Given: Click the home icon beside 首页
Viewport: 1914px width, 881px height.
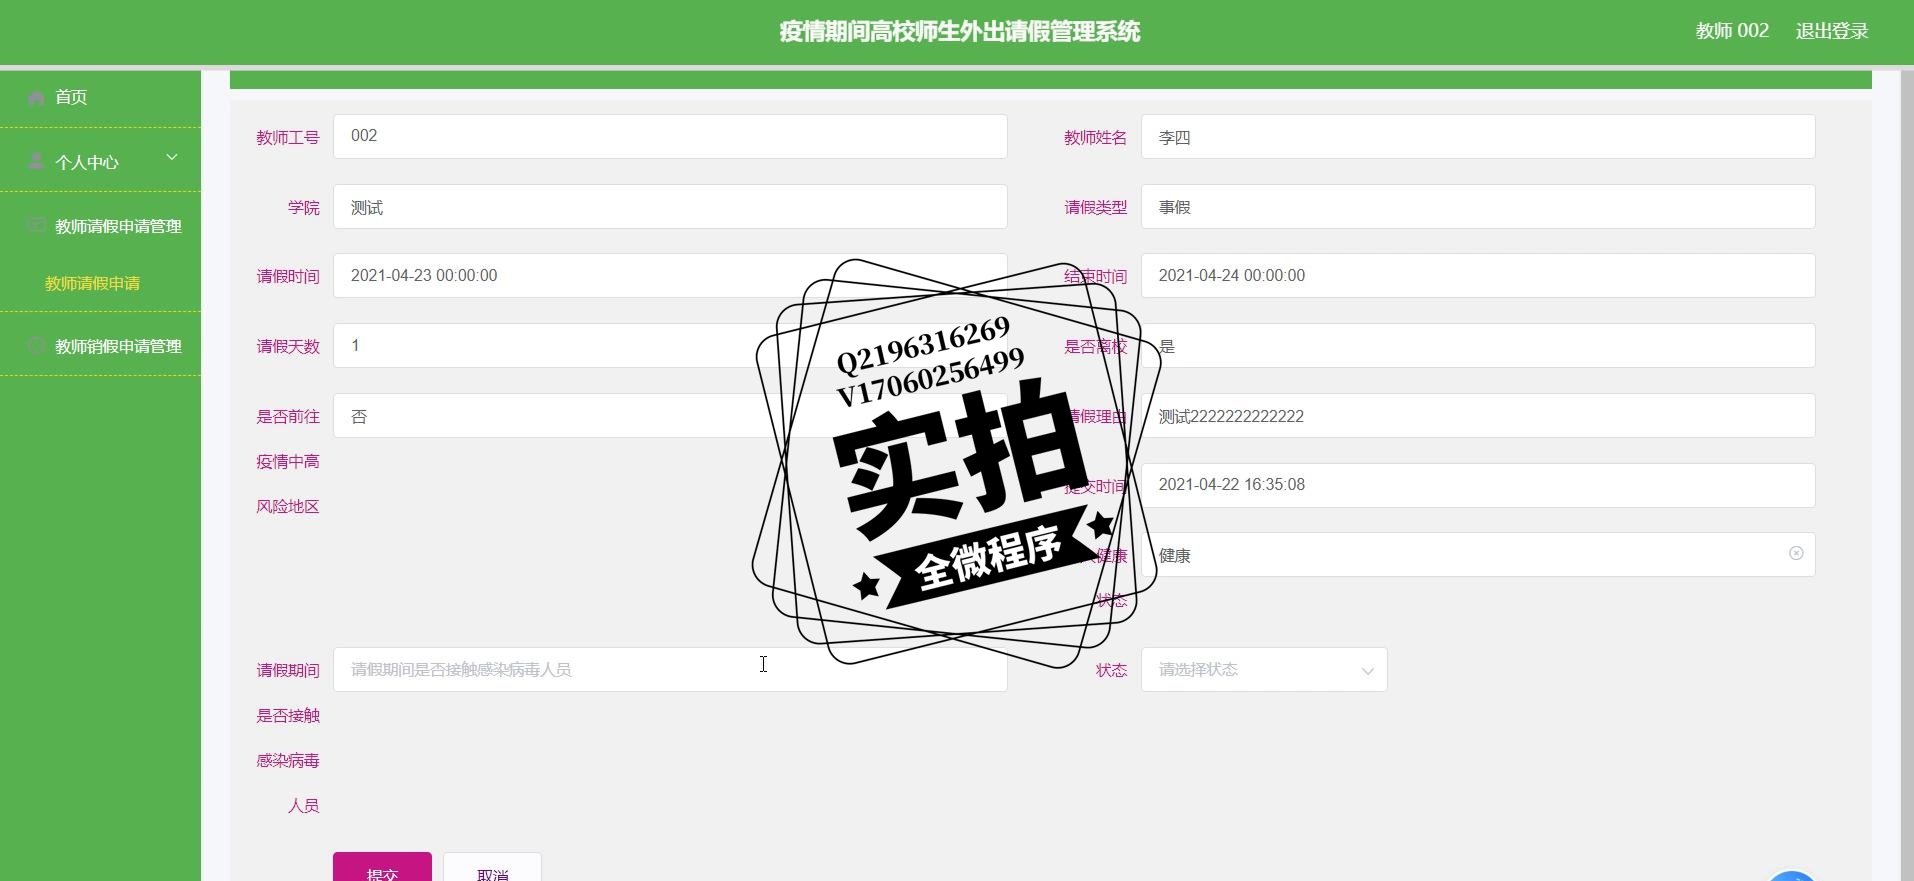Looking at the screenshot, I should (36, 97).
